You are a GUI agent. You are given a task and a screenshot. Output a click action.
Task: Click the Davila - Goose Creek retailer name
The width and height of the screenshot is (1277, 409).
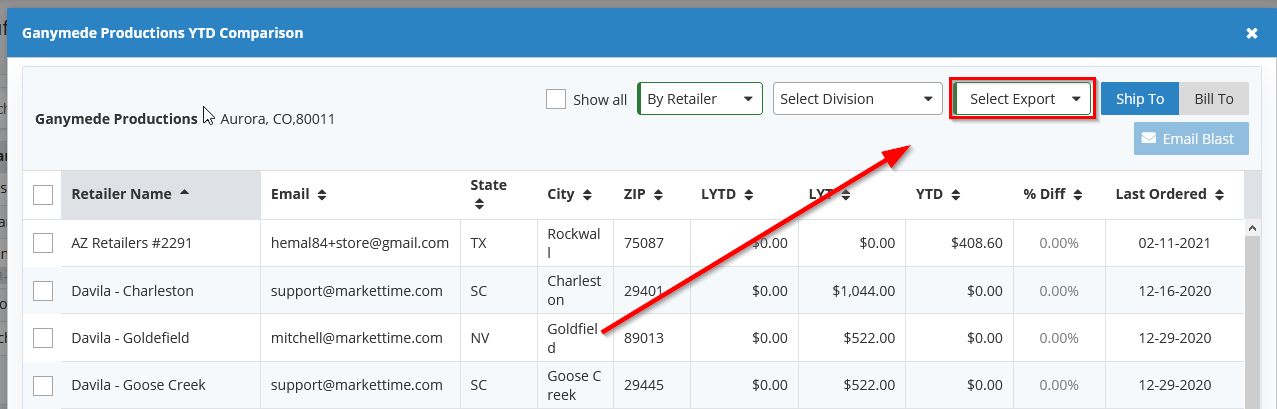pyautogui.click(x=136, y=385)
